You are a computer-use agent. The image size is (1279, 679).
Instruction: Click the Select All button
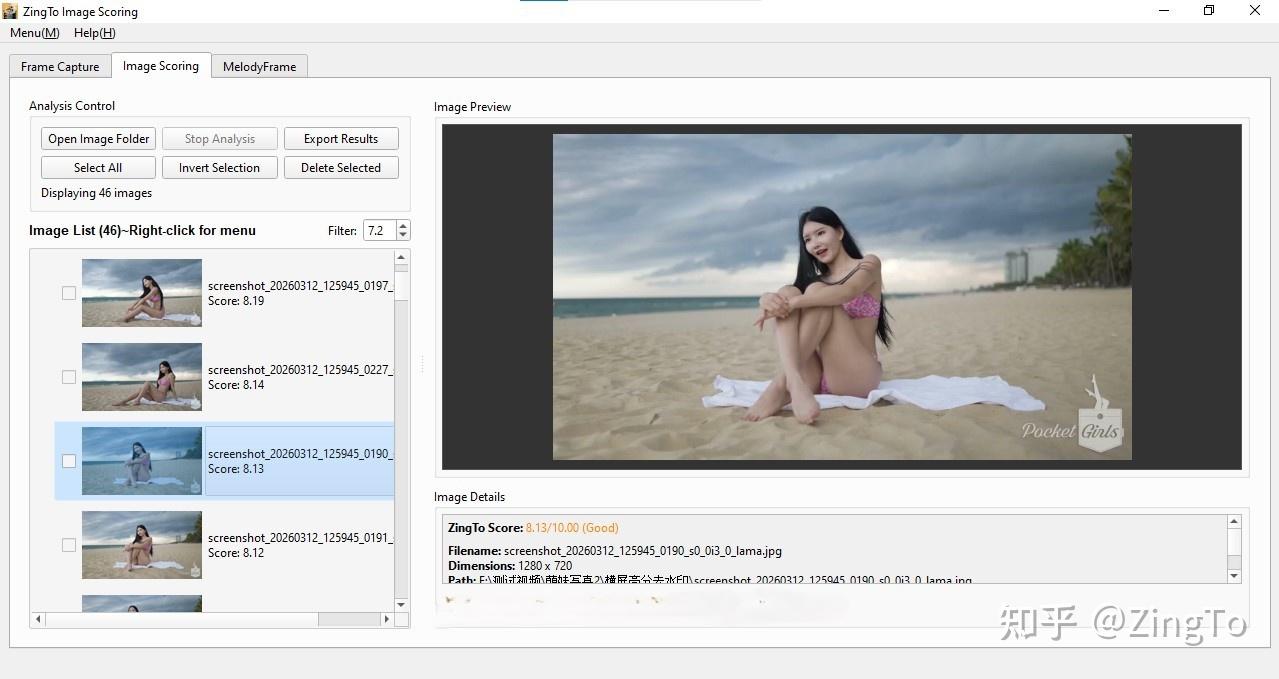99,168
